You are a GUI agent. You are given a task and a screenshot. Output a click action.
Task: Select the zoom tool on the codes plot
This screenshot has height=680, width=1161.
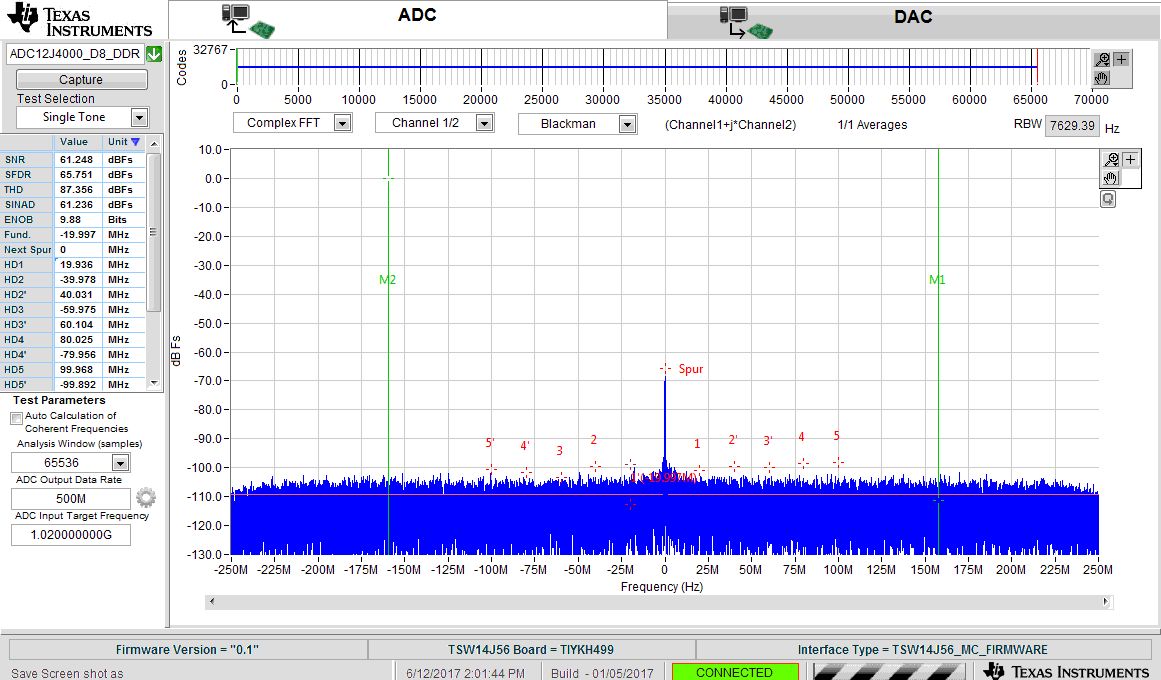tap(1102, 60)
